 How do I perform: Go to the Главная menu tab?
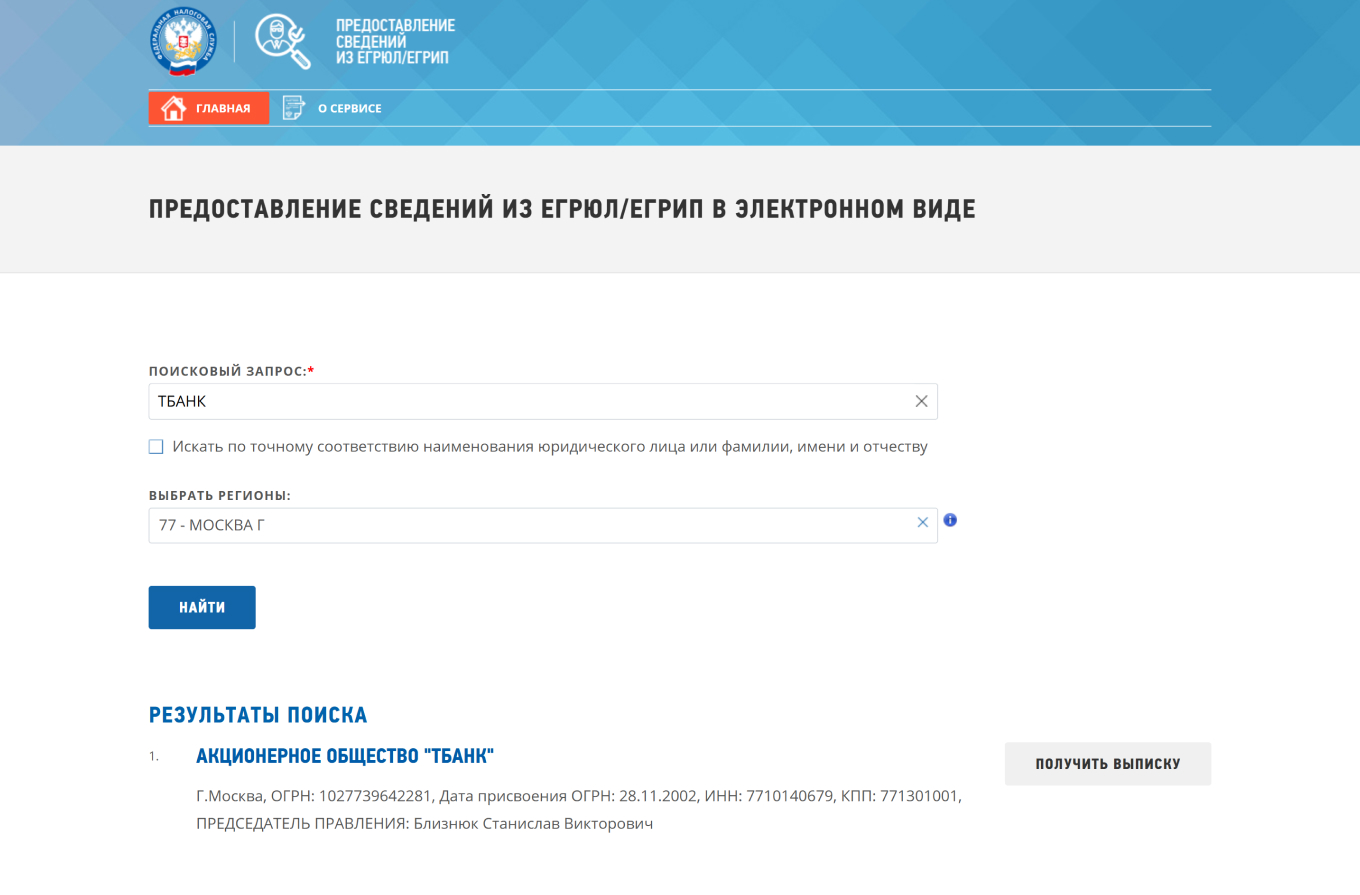point(209,108)
